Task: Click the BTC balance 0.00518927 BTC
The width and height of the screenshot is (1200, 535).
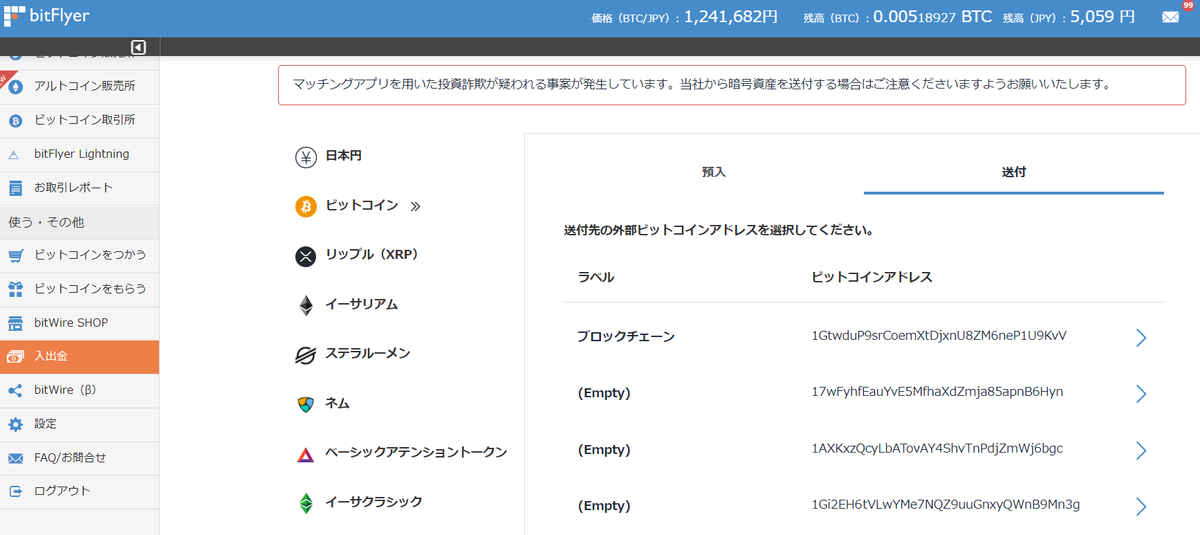Action: [933, 17]
